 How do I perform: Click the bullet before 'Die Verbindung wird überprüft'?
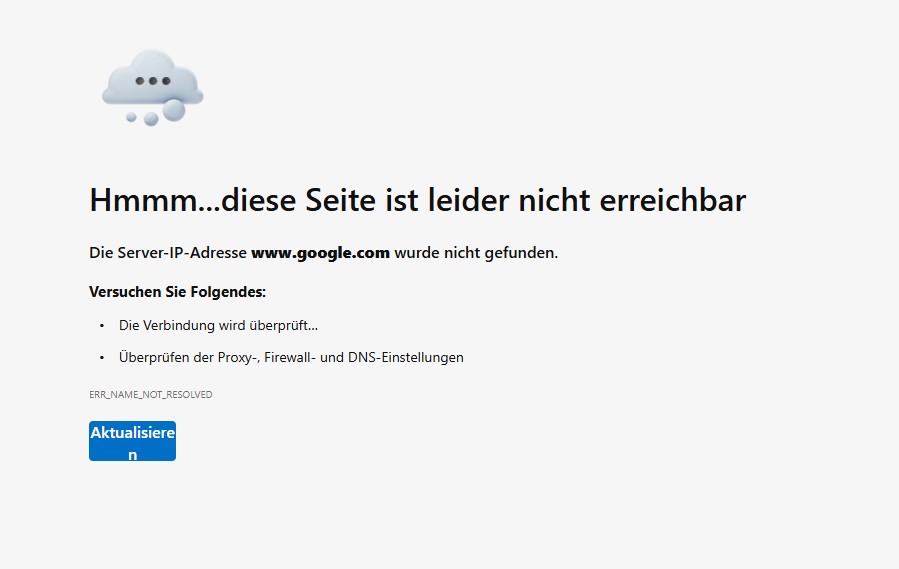coord(101,326)
